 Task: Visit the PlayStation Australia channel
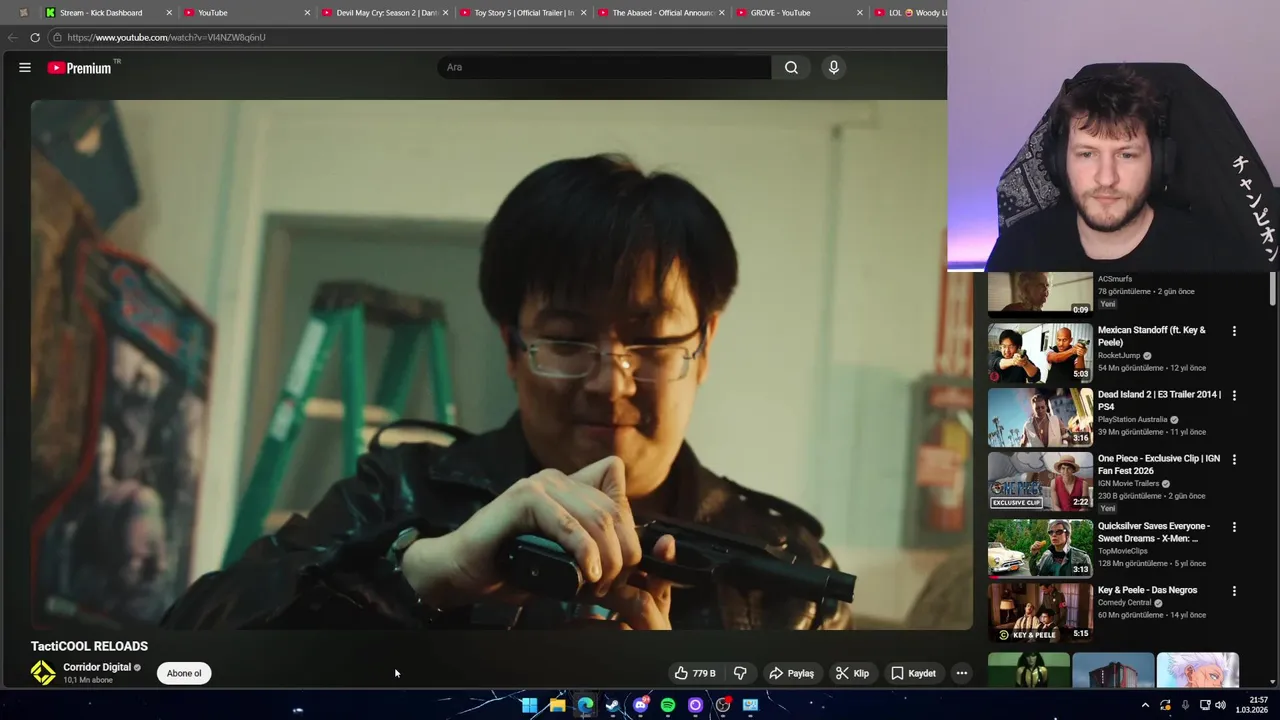[x=1132, y=420]
